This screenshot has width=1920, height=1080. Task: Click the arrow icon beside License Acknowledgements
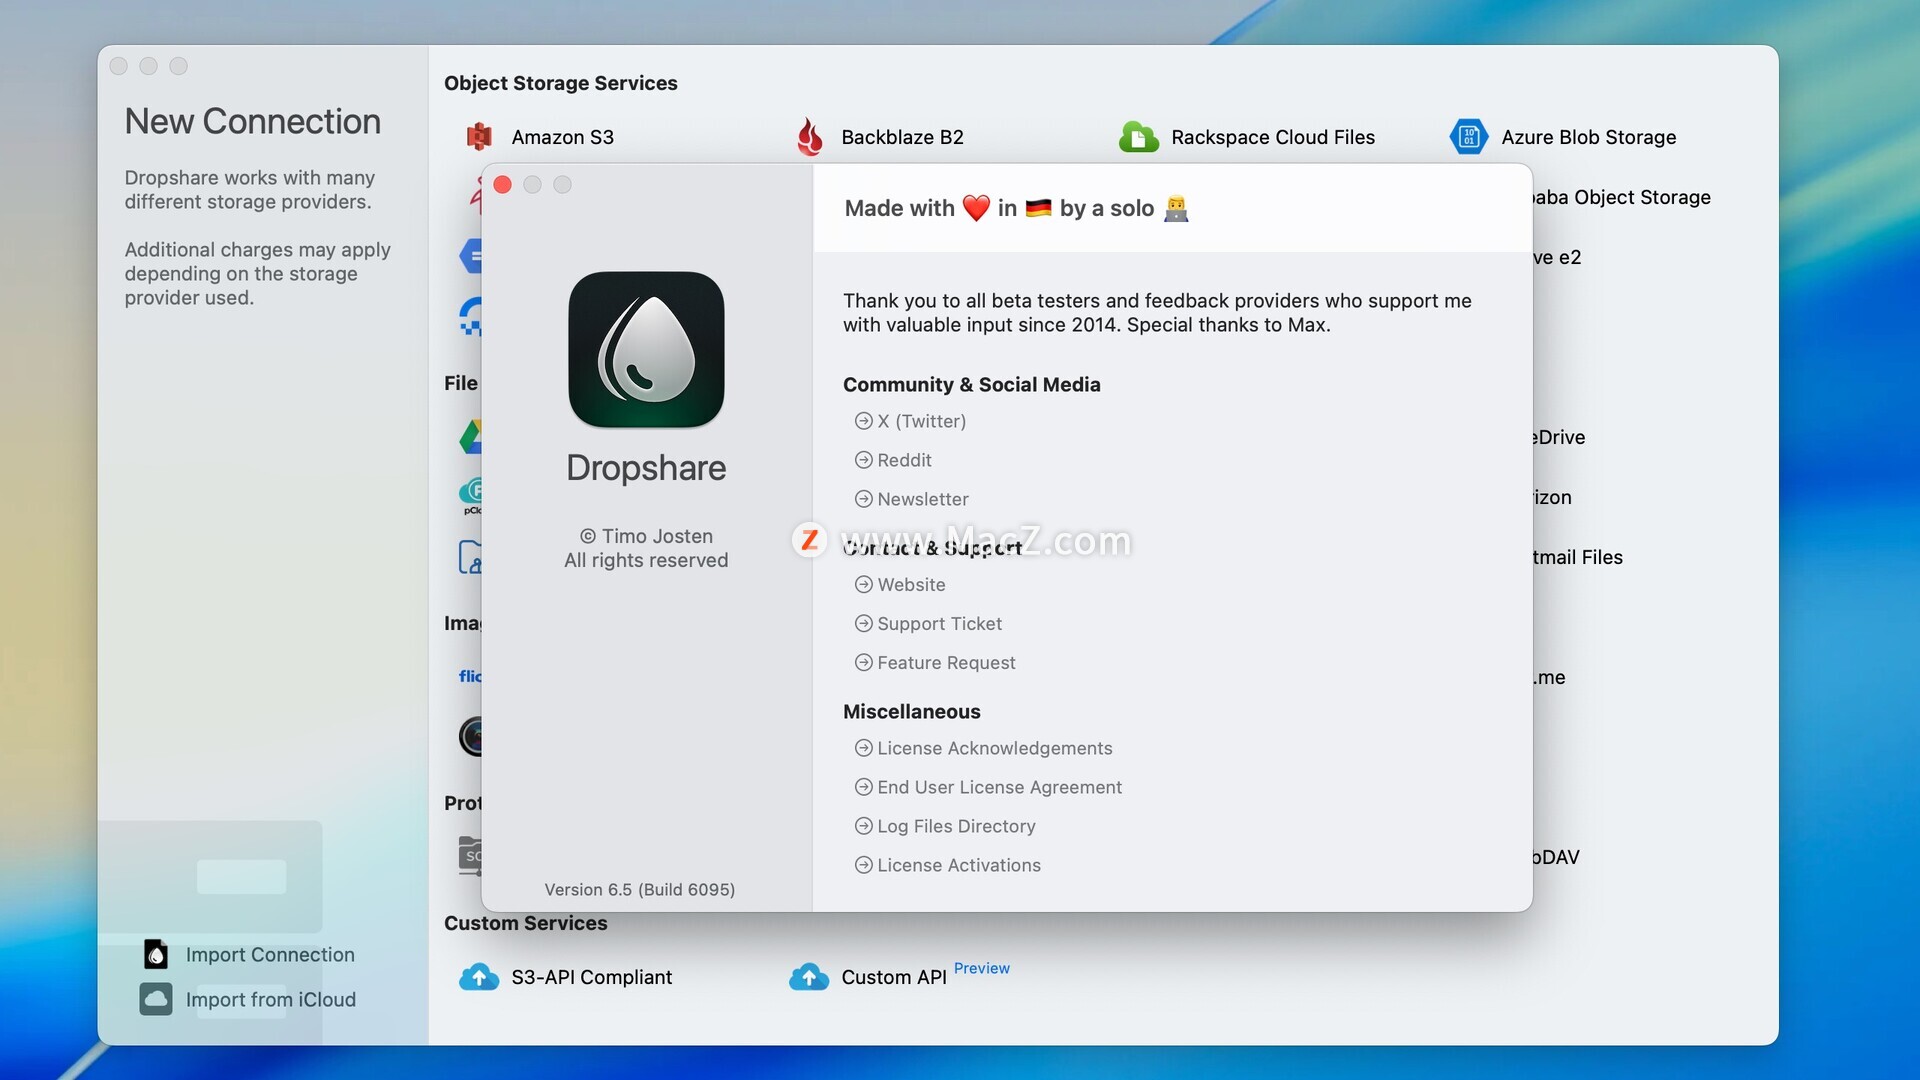coord(864,748)
